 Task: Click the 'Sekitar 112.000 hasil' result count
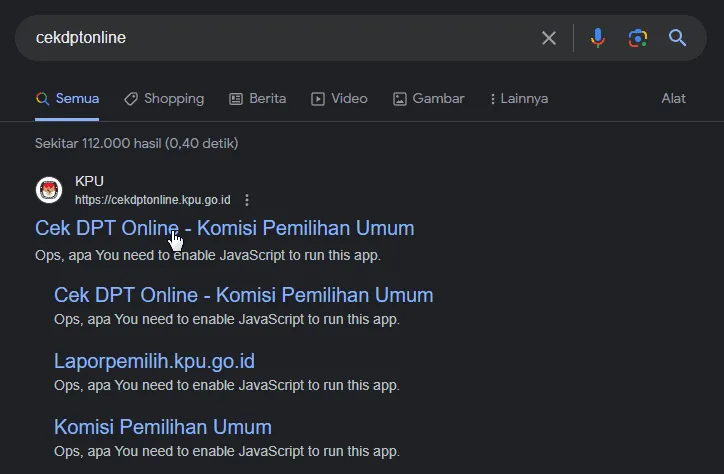point(137,144)
